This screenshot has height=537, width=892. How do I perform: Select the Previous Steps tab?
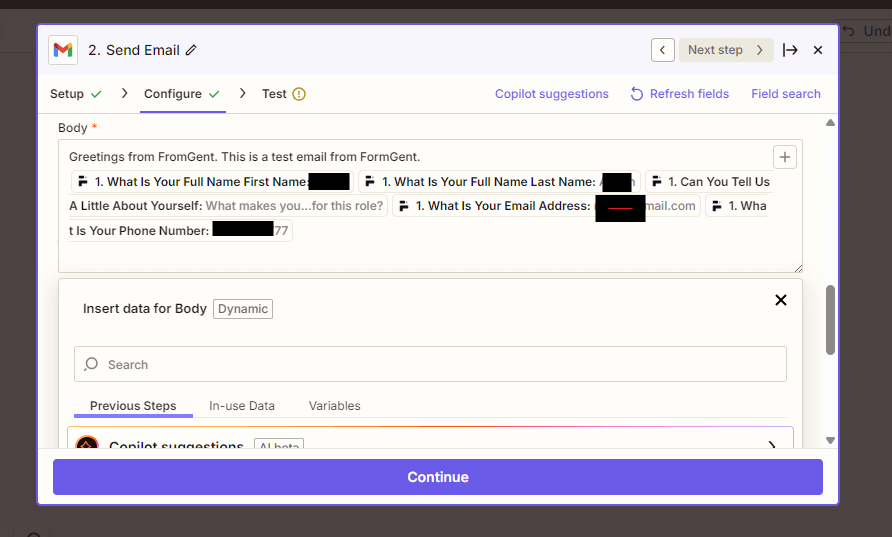click(133, 406)
